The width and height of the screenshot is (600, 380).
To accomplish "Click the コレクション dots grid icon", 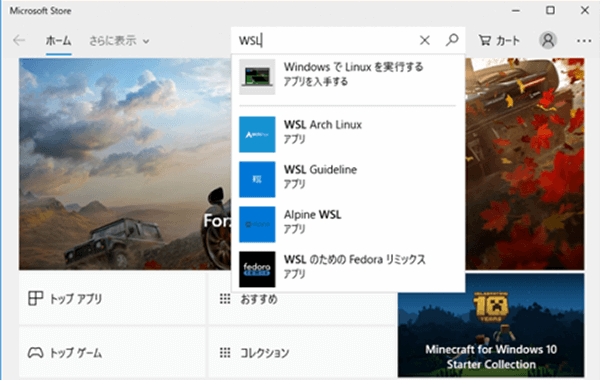I will (x=225, y=352).
